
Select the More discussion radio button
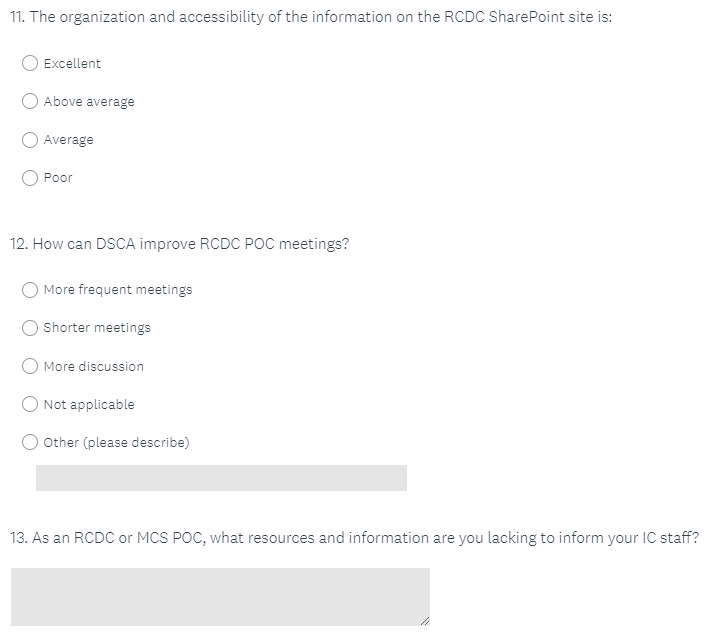coord(31,366)
